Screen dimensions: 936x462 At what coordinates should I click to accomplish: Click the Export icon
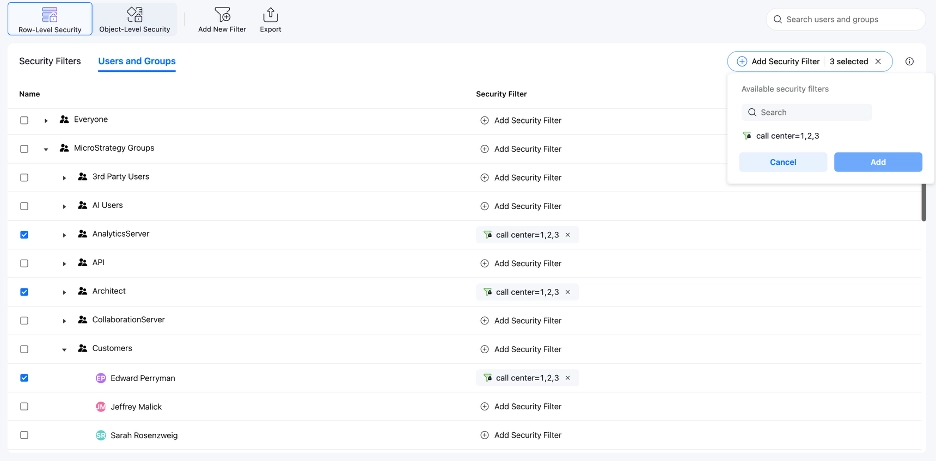(x=270, y=14)
